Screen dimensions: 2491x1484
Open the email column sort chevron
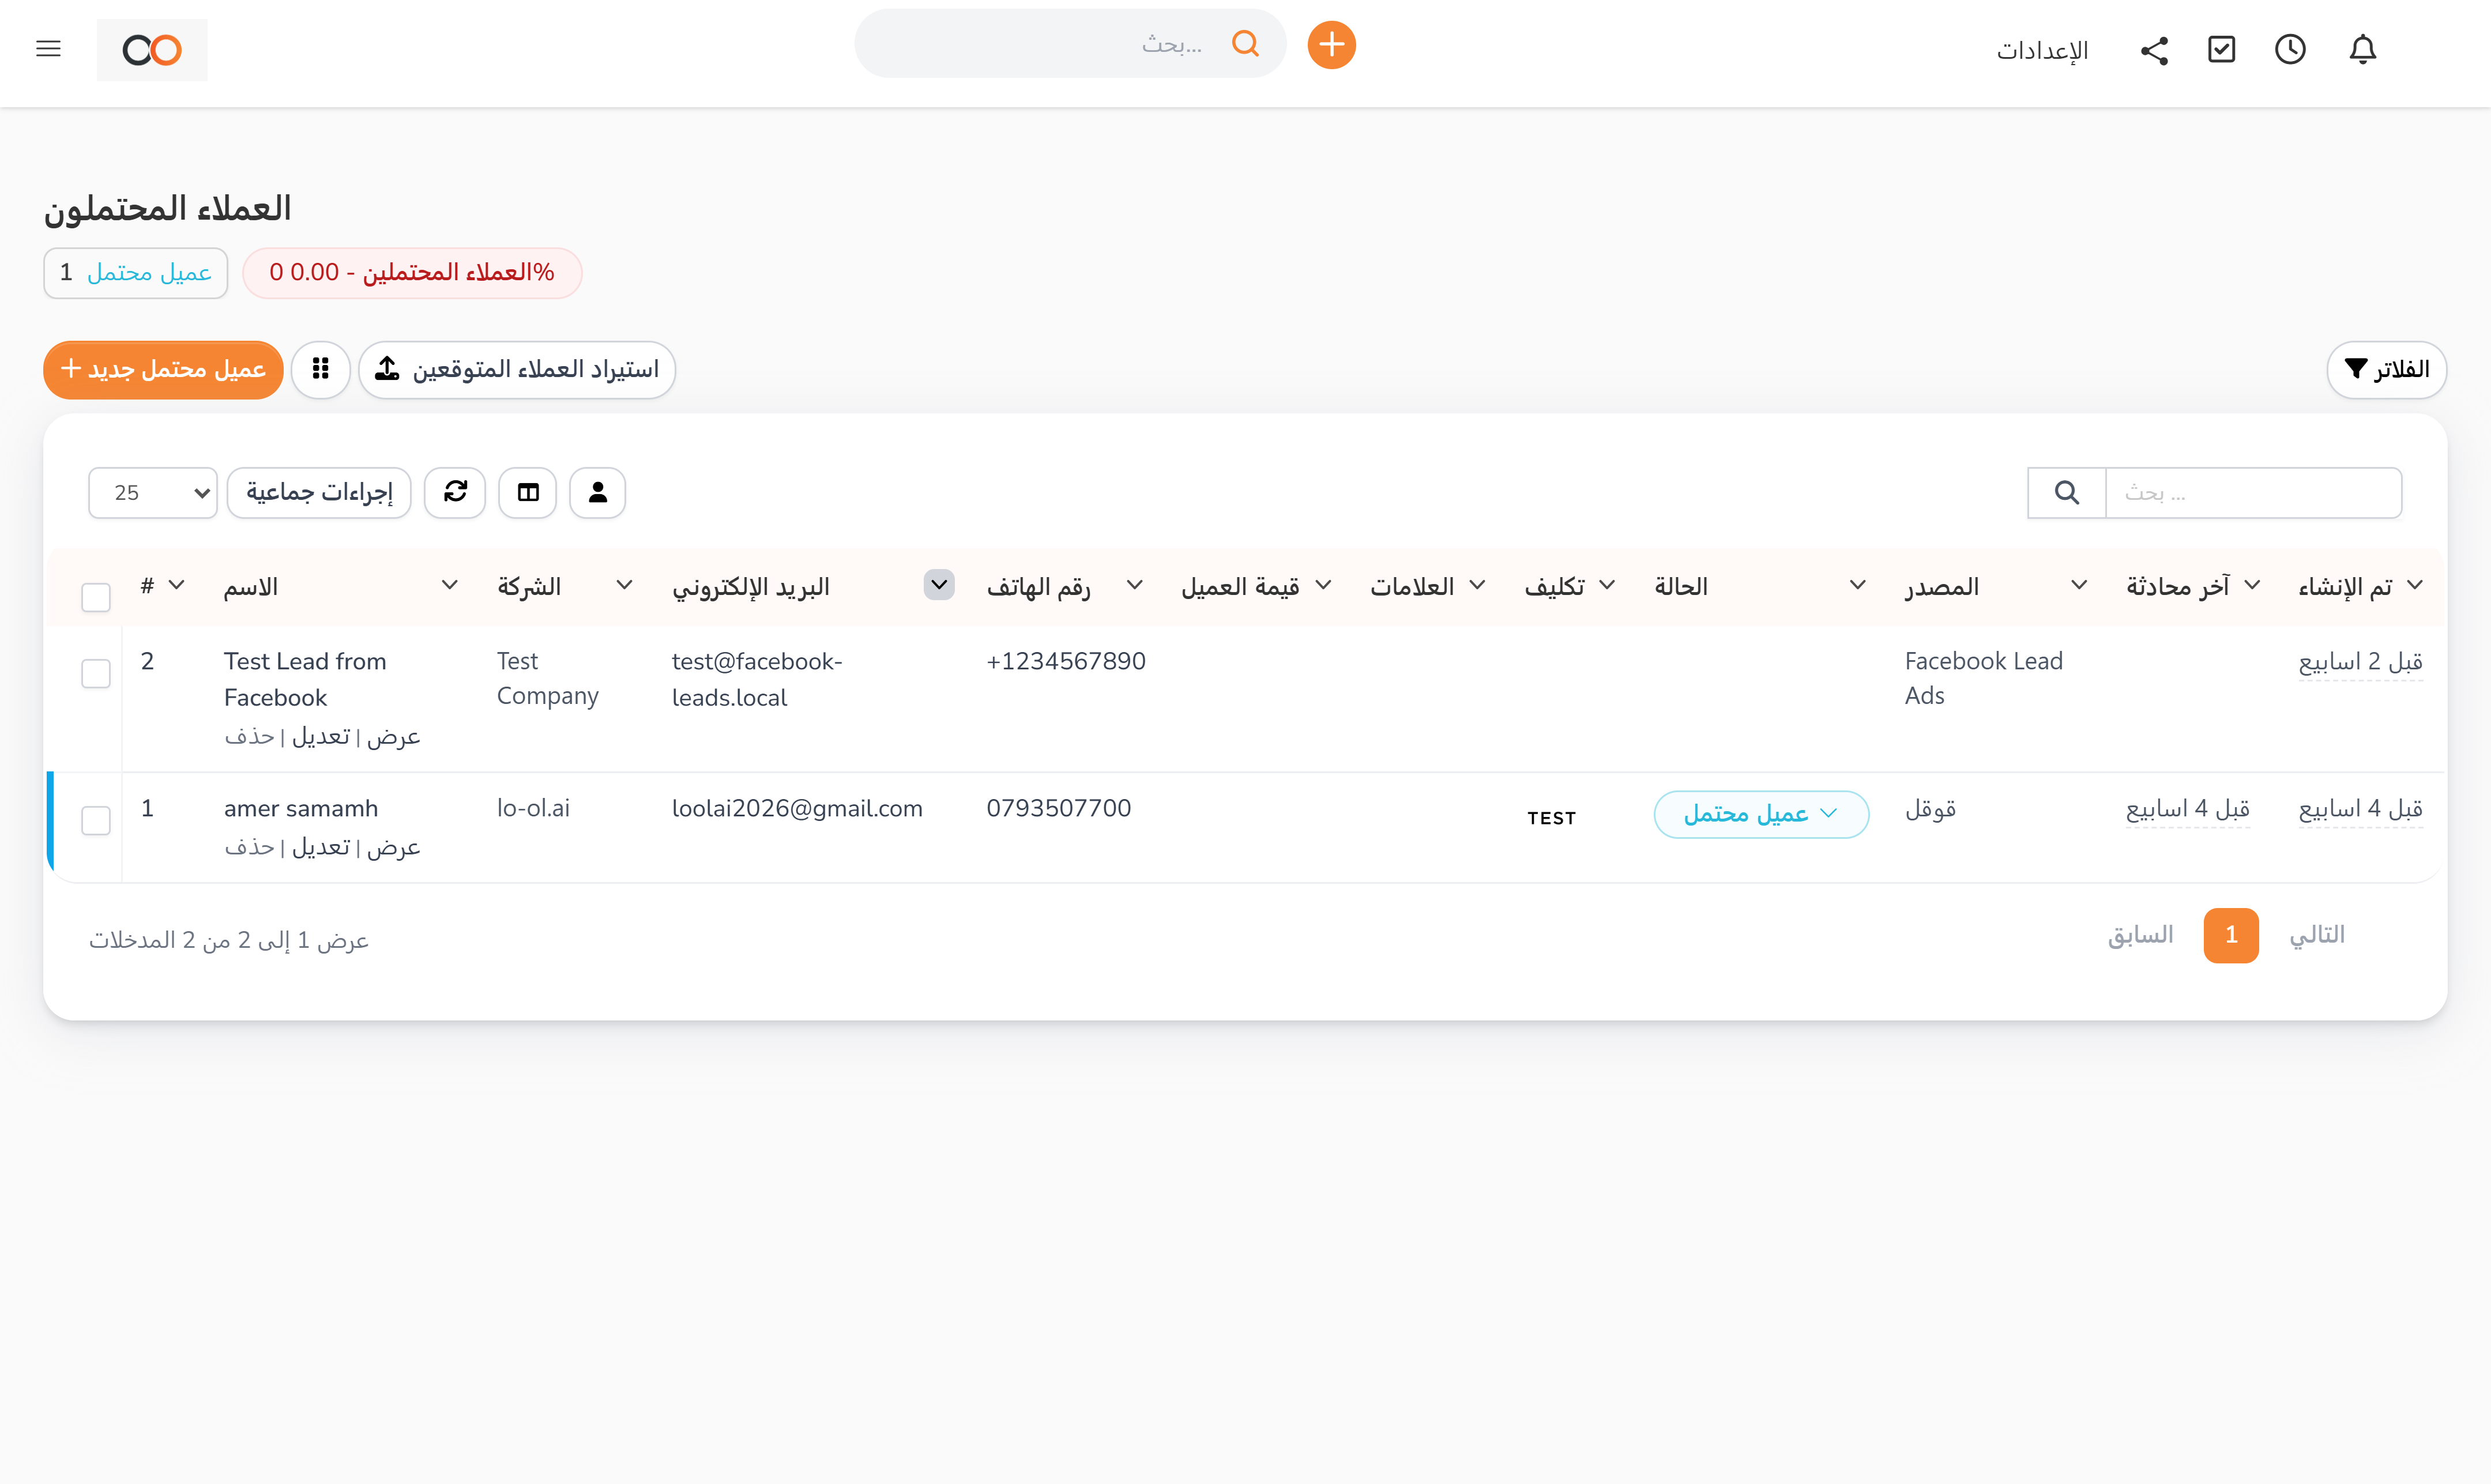938,585
